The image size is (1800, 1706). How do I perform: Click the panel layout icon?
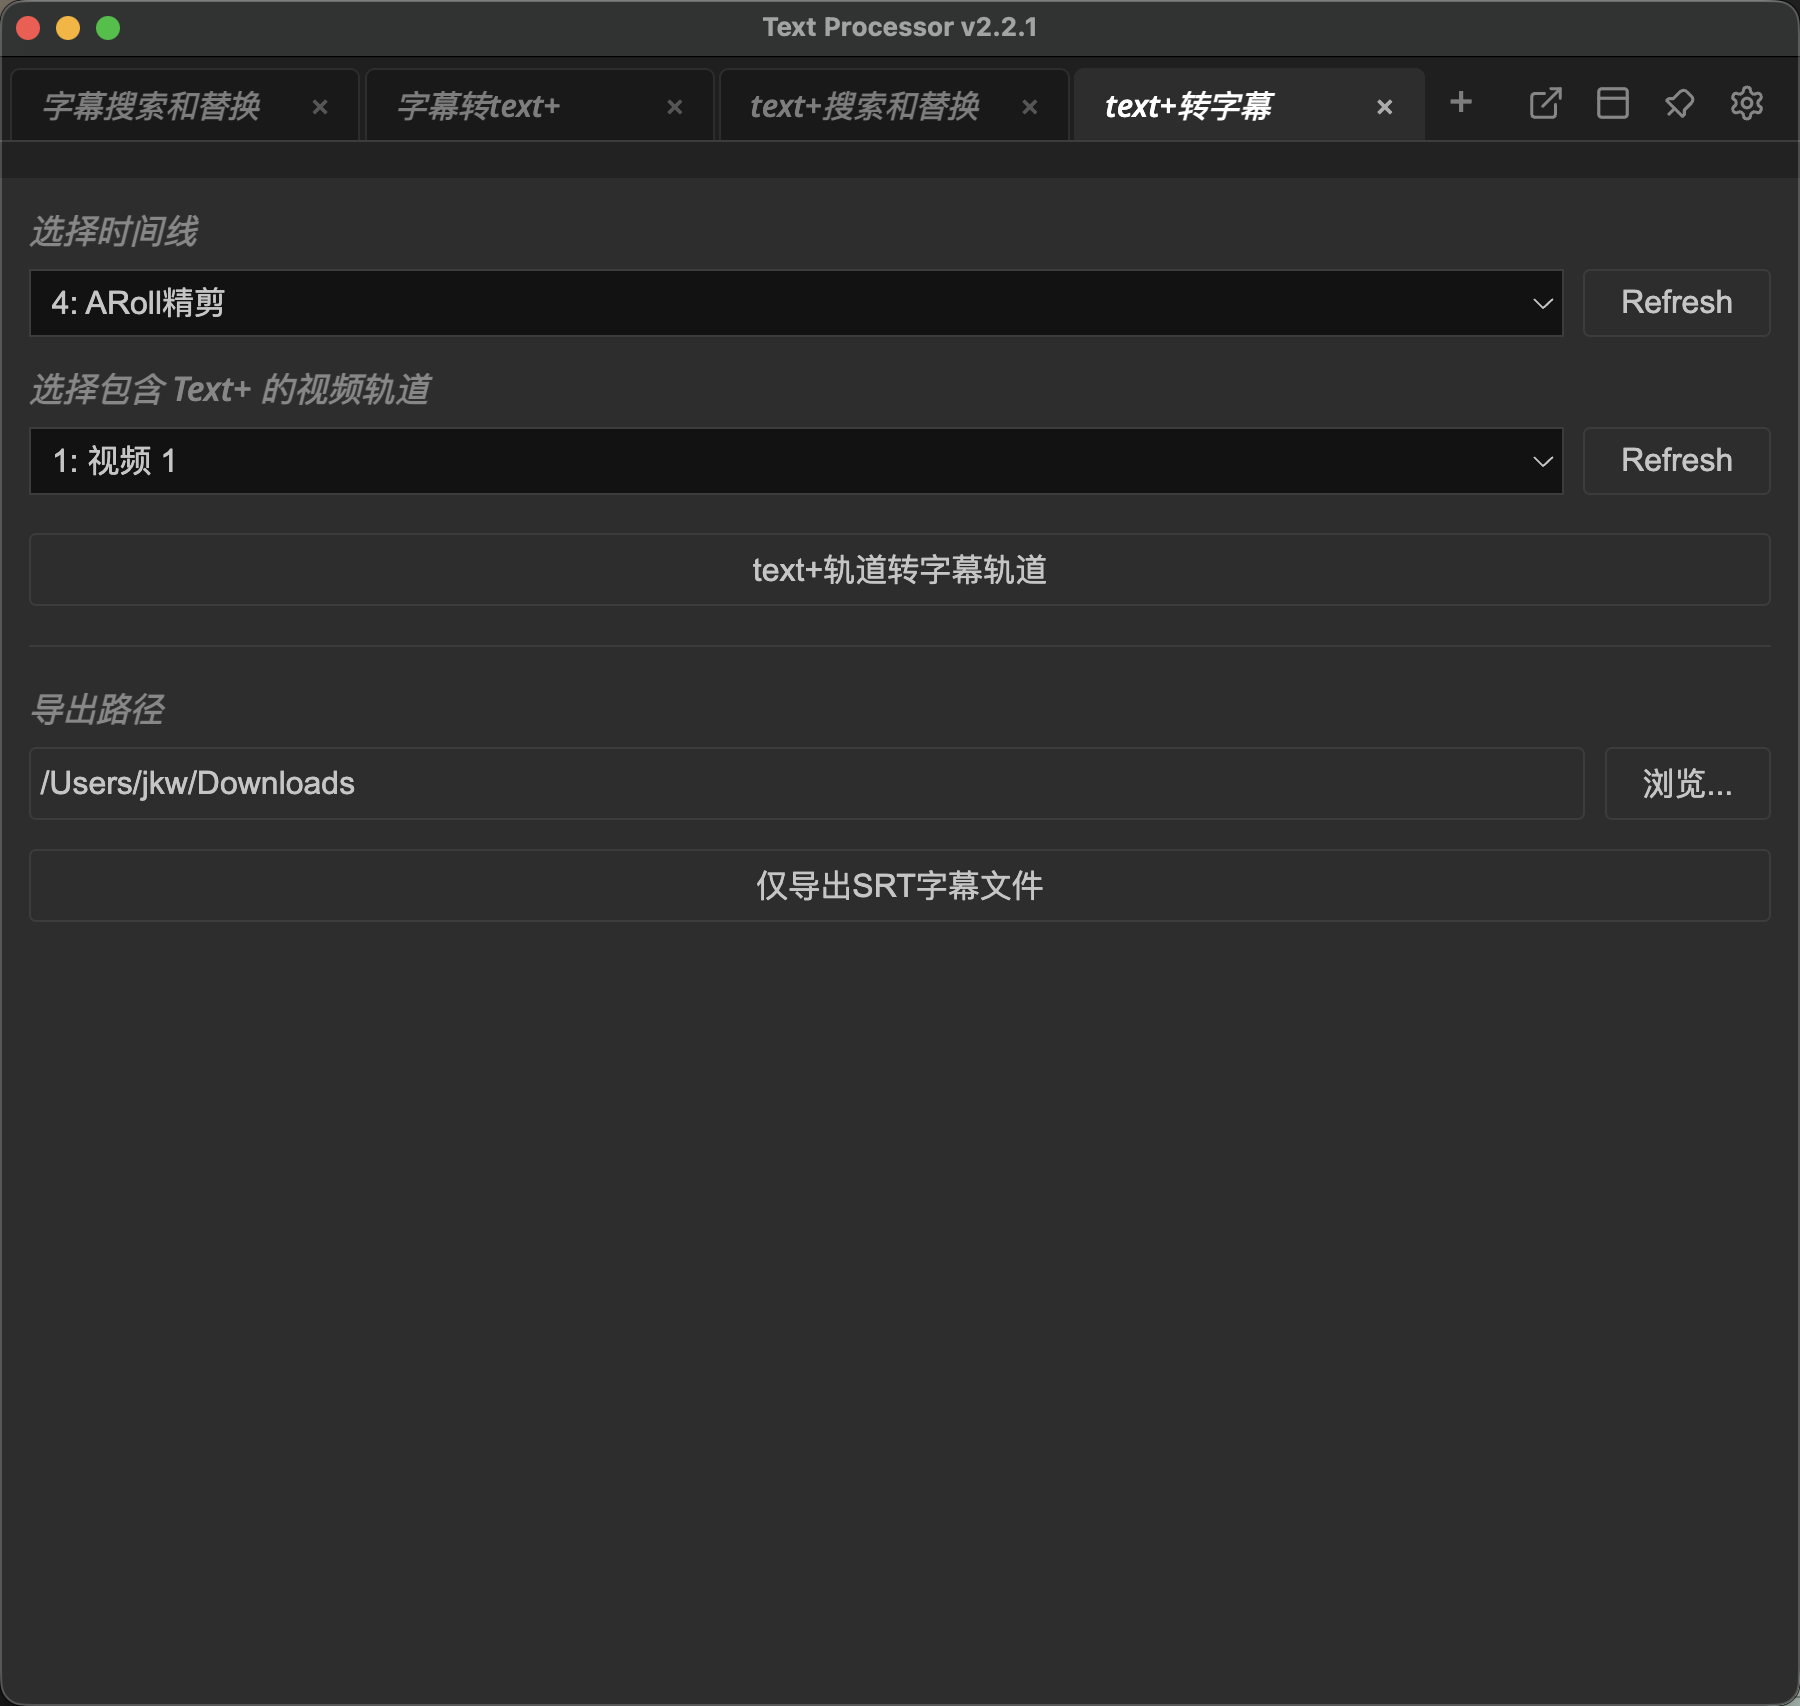(1612, 103)
